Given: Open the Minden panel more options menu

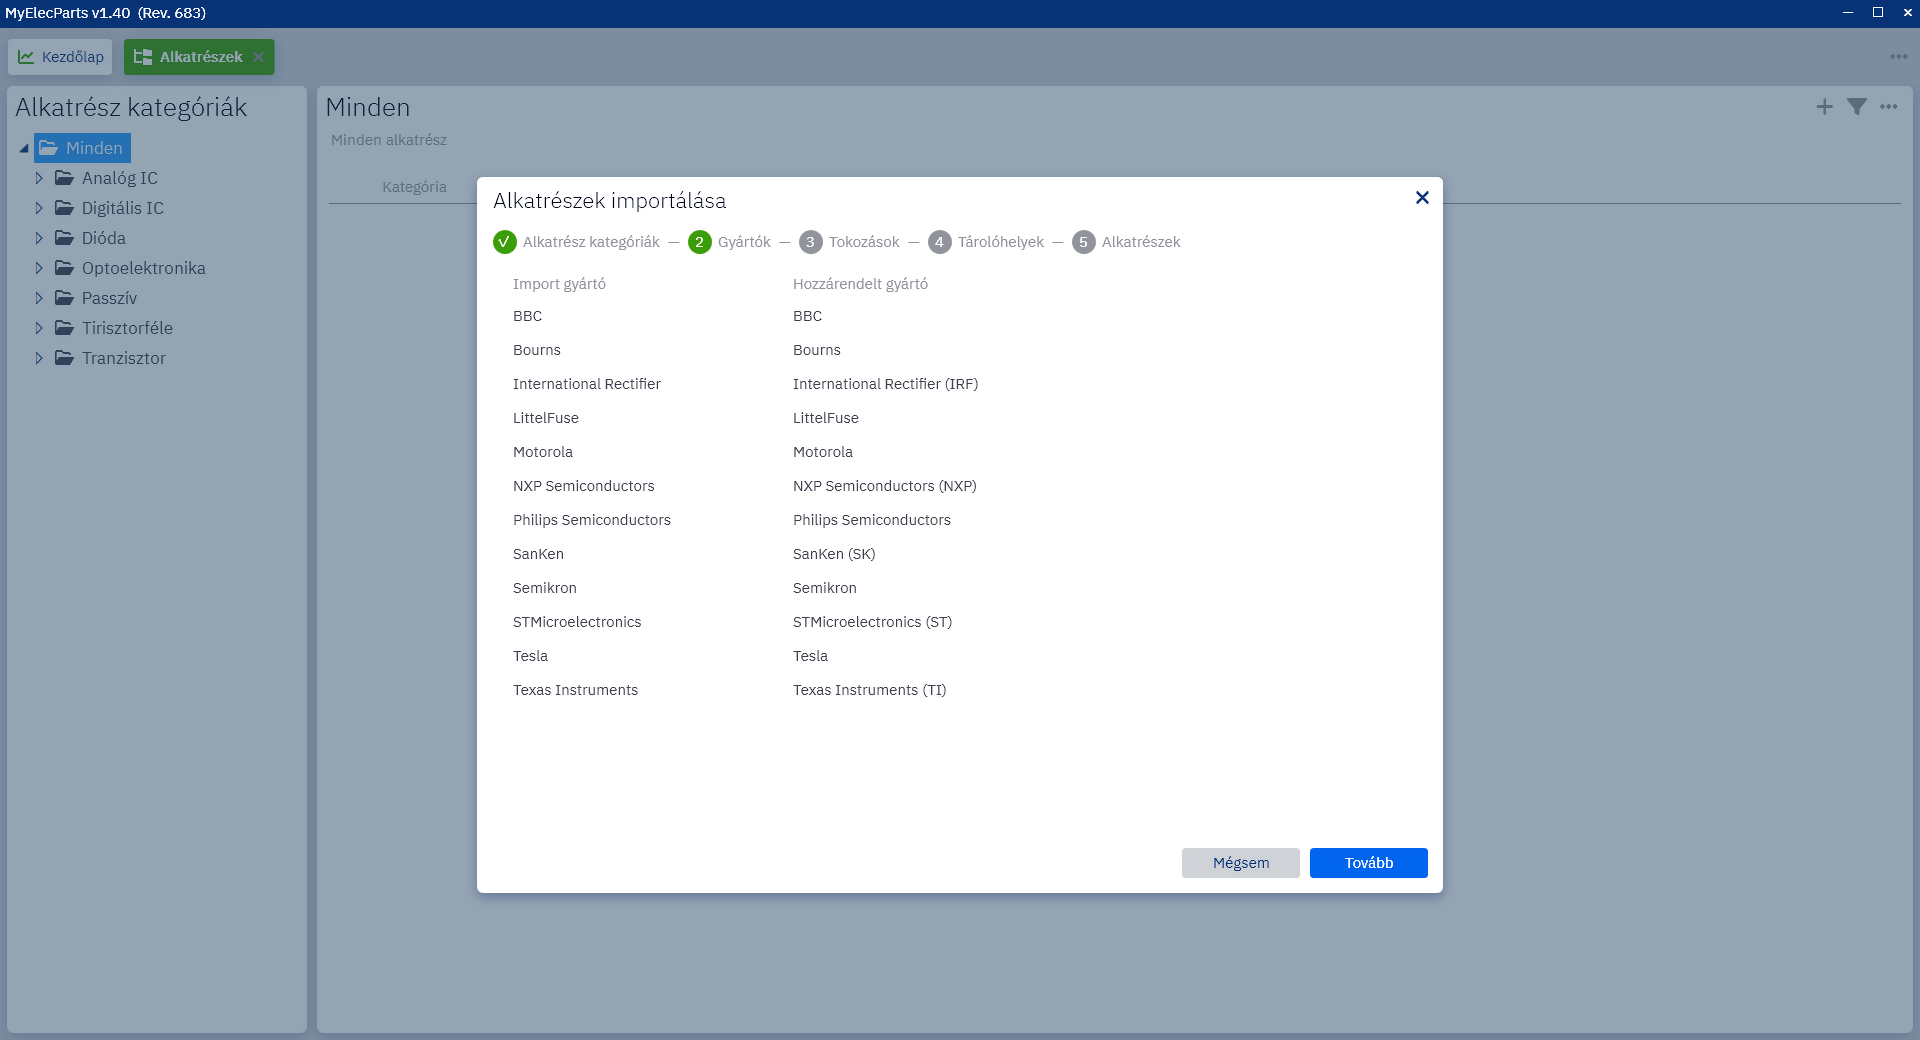Looking at the screenshot, I should (x=1888, y=107).
